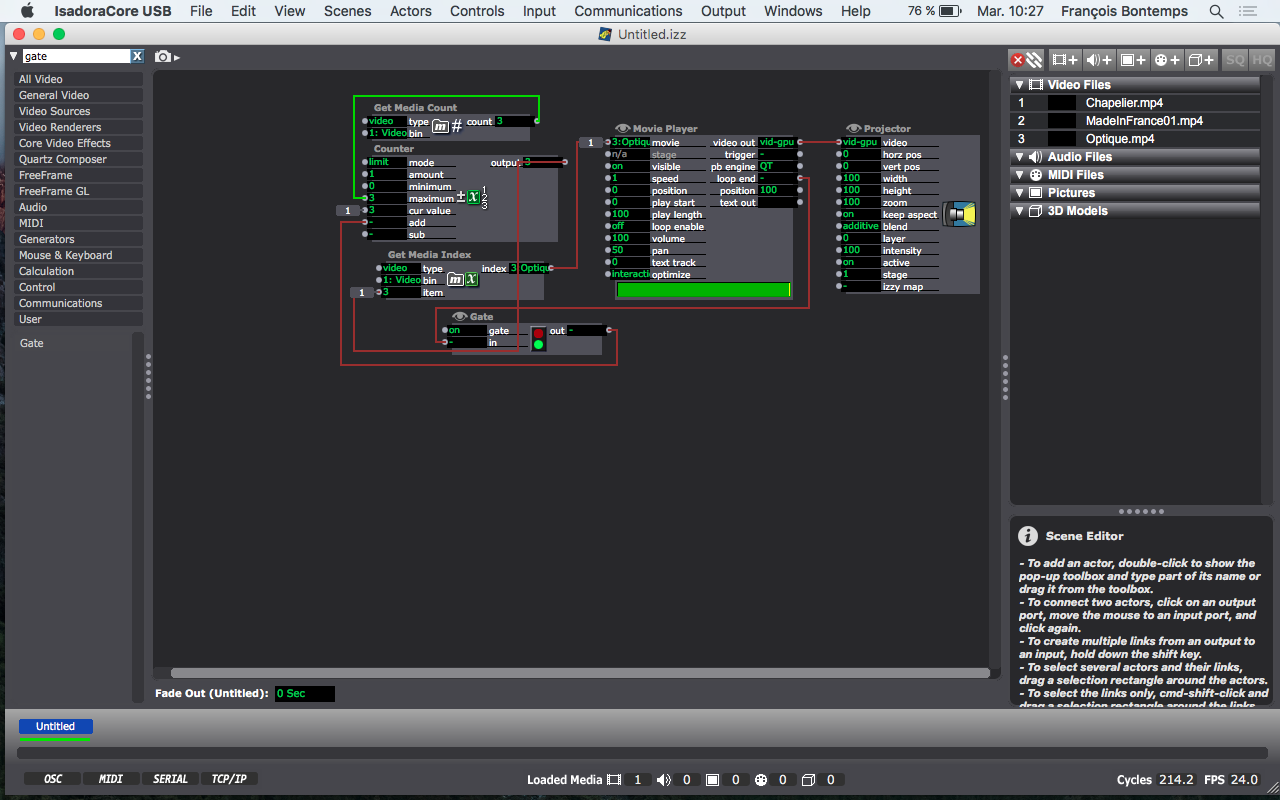Clear the gate search with X button
The image size is (1280, 800).
click(137, 57)
